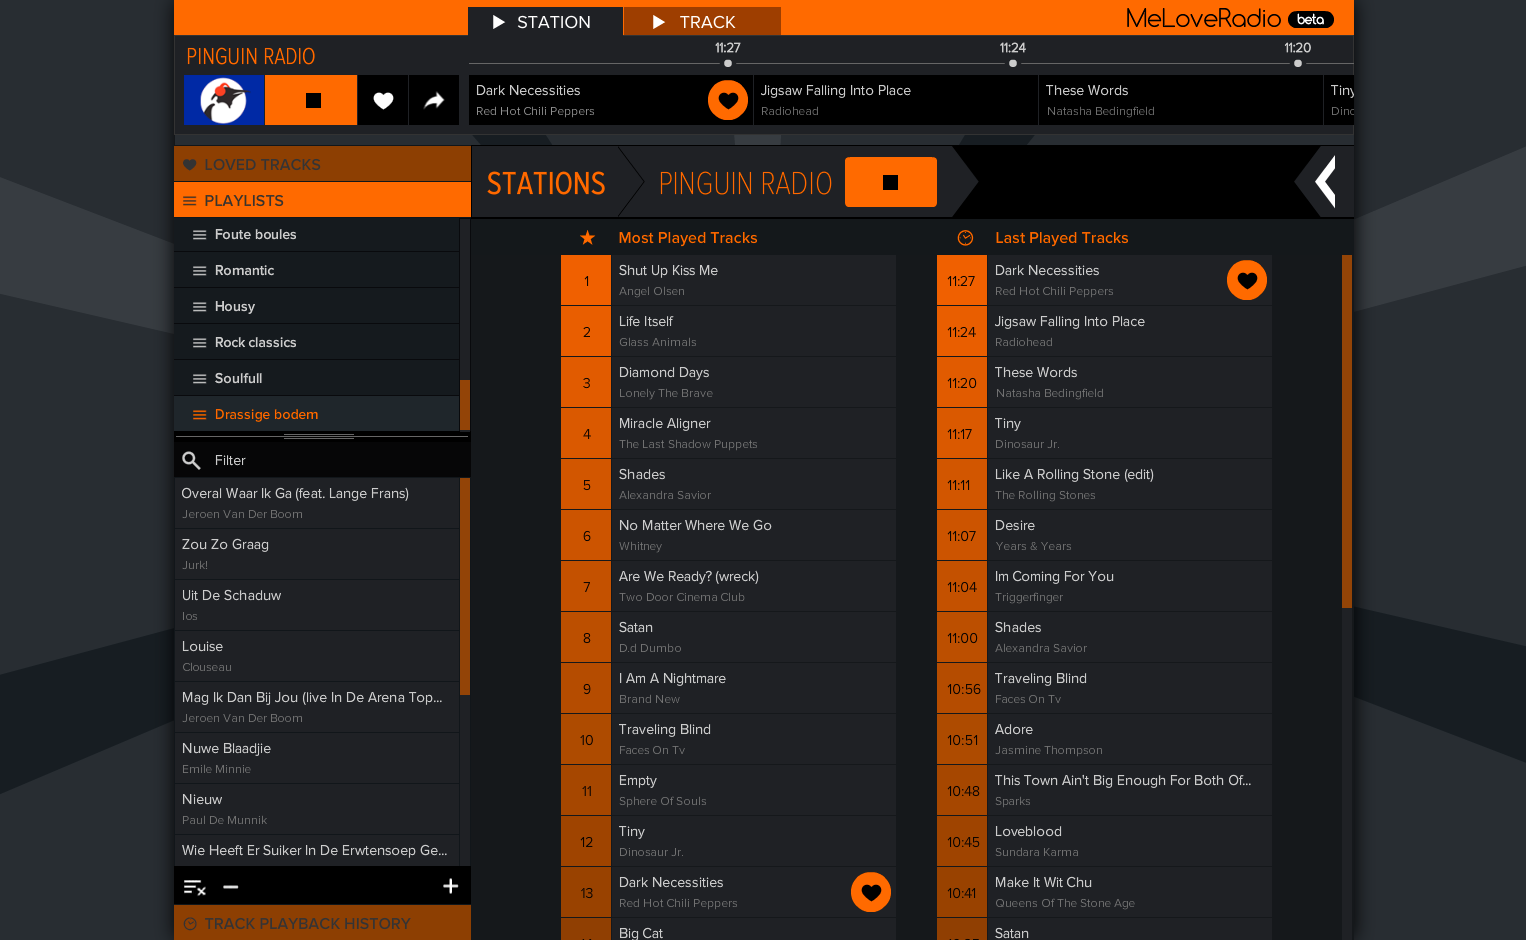Select the Drassige bodem playlist
This screenshot has width=1526, height=940.
tap(316, 414)
